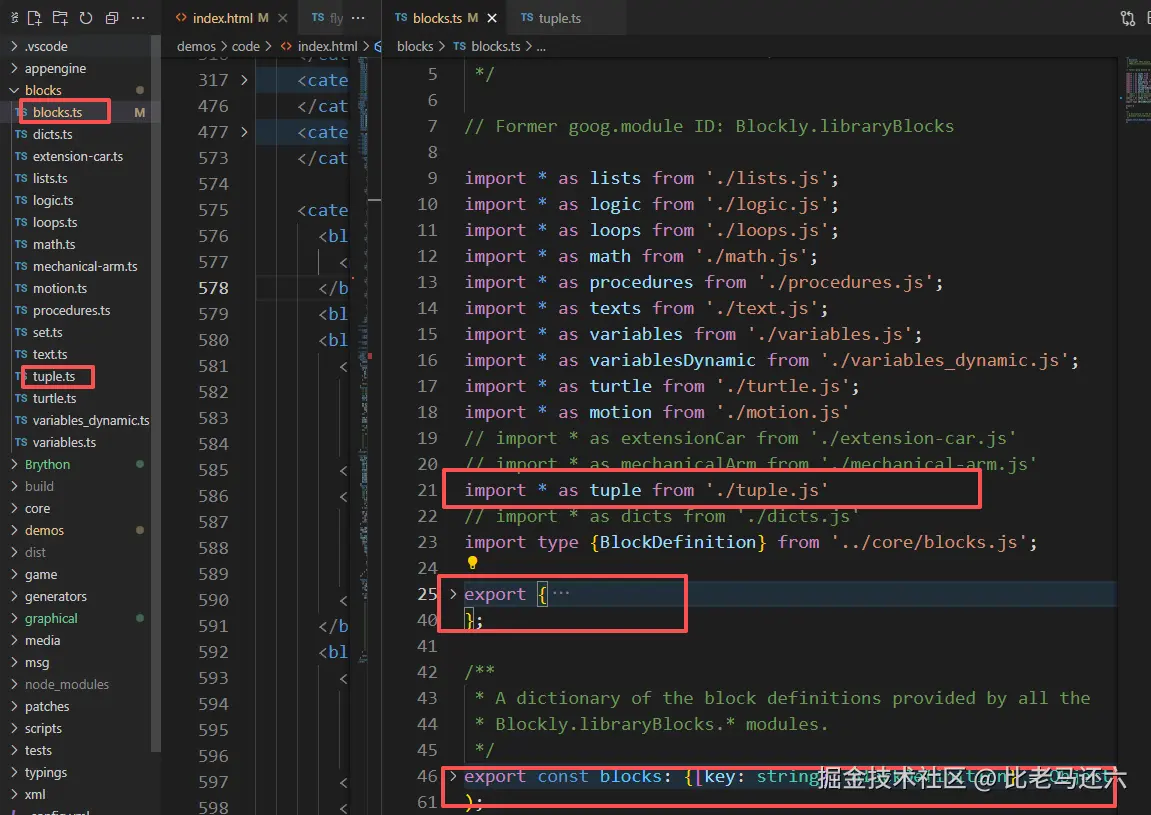Switch to the index.html tab
Screen dimensions: 1151x815
[x=223, y=18]
